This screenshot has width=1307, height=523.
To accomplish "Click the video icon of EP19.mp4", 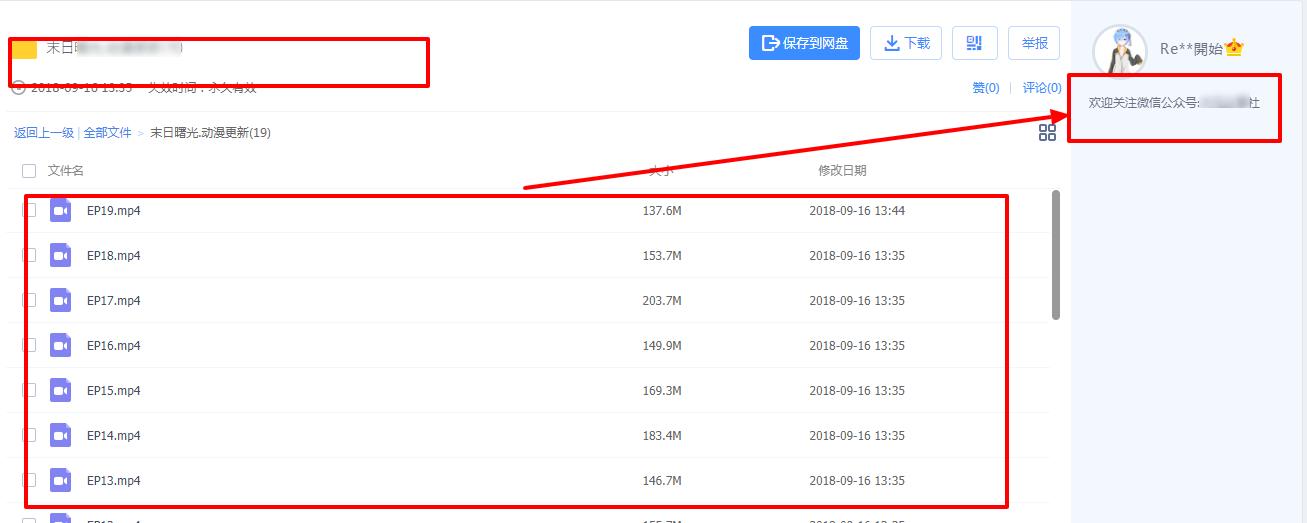I will (x=61, y=210).
